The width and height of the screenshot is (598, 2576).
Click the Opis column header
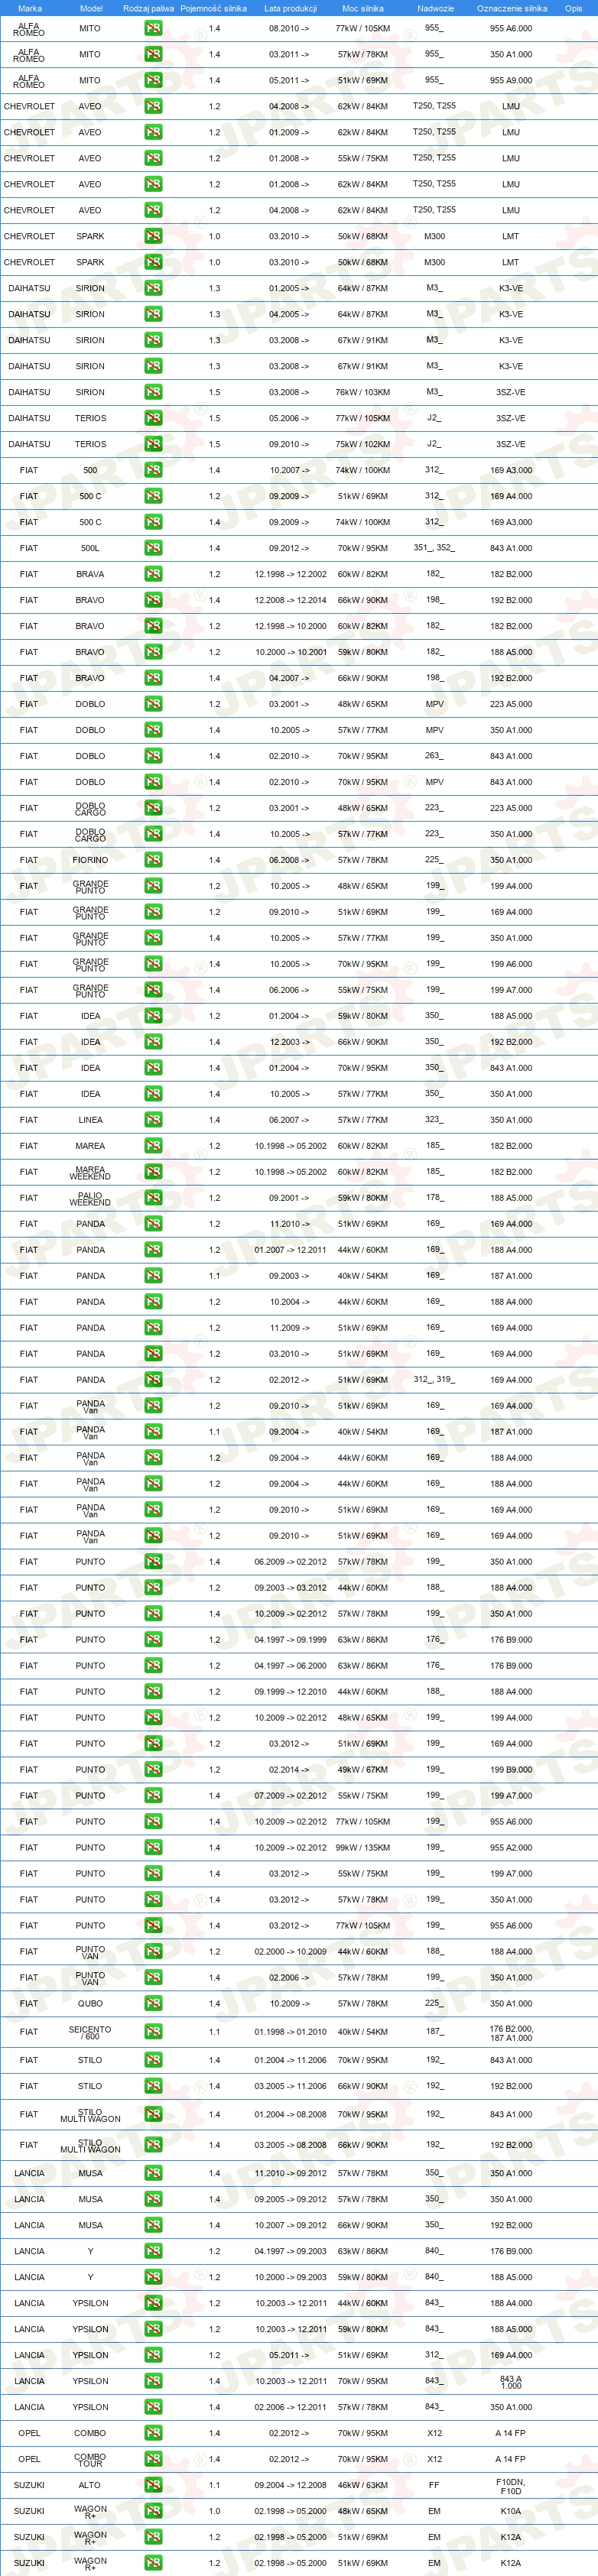573,8
